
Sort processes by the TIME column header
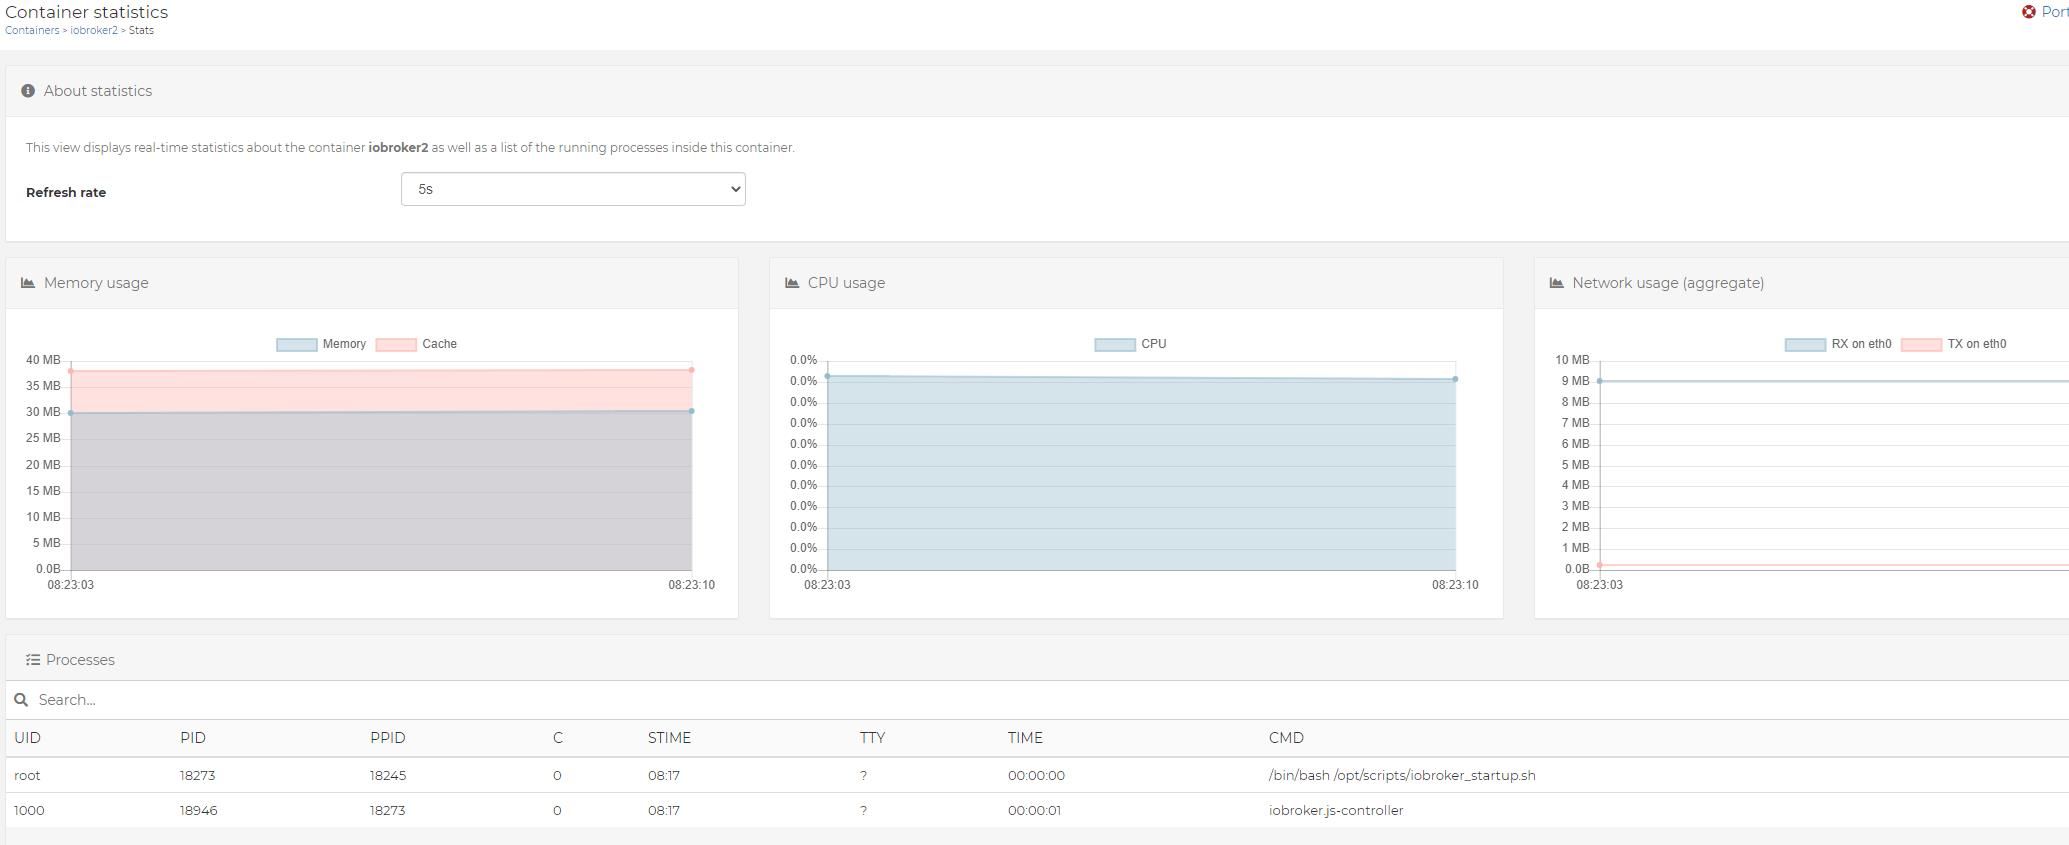(x=1025, y=738)
